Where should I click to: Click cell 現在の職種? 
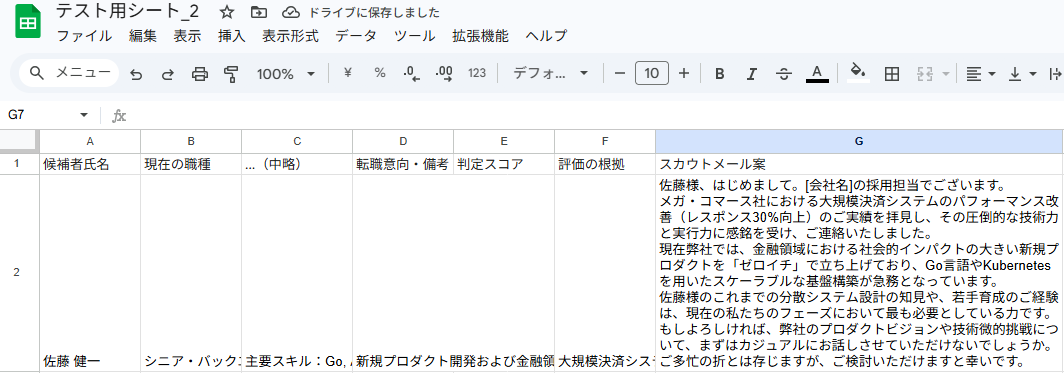[x=191, y=164]
